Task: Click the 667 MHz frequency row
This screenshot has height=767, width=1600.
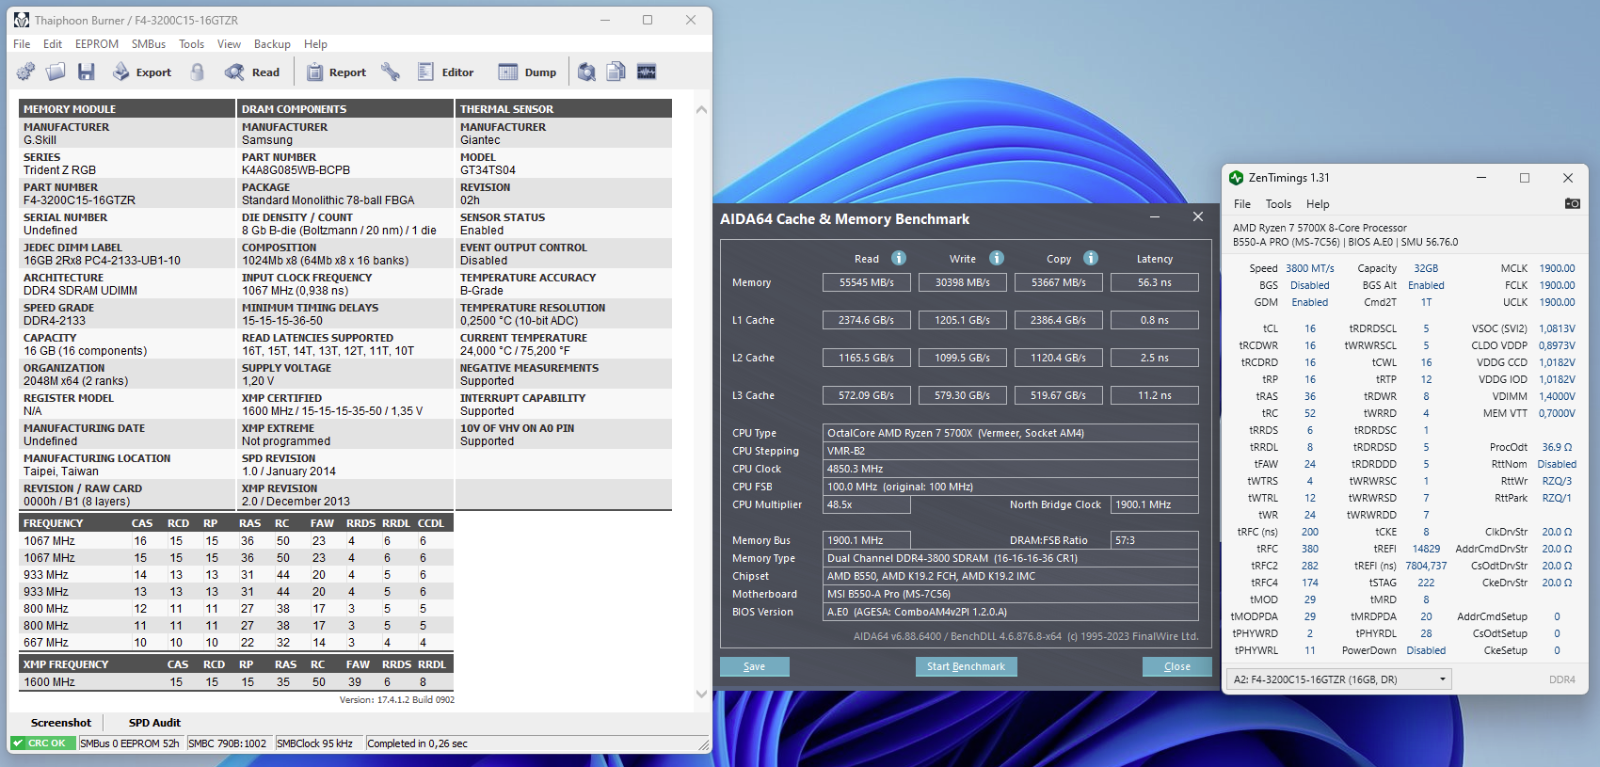Action: (x=237, y=643)
